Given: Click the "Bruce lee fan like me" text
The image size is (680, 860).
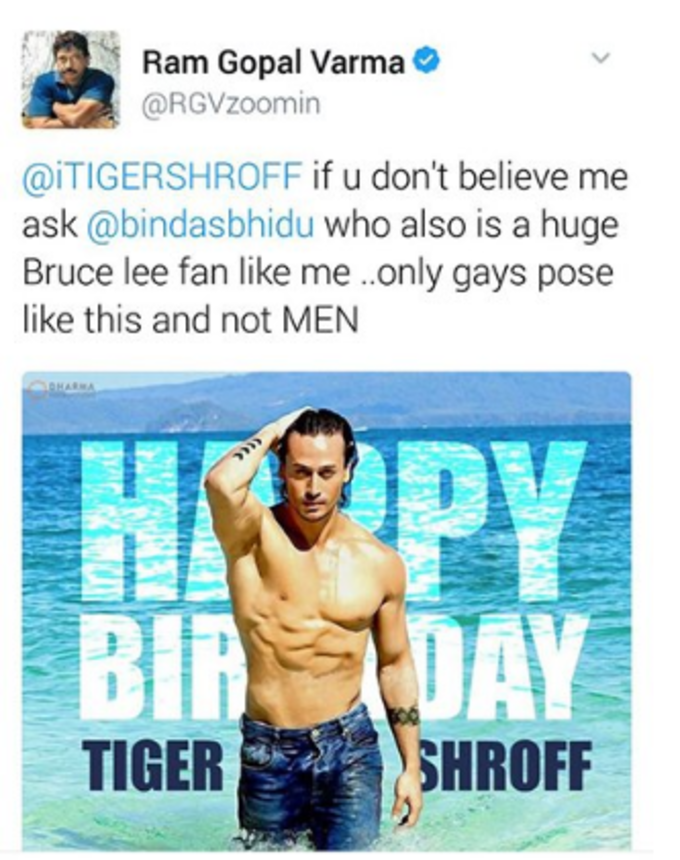Looking at the screenshot, I should 186,273.
